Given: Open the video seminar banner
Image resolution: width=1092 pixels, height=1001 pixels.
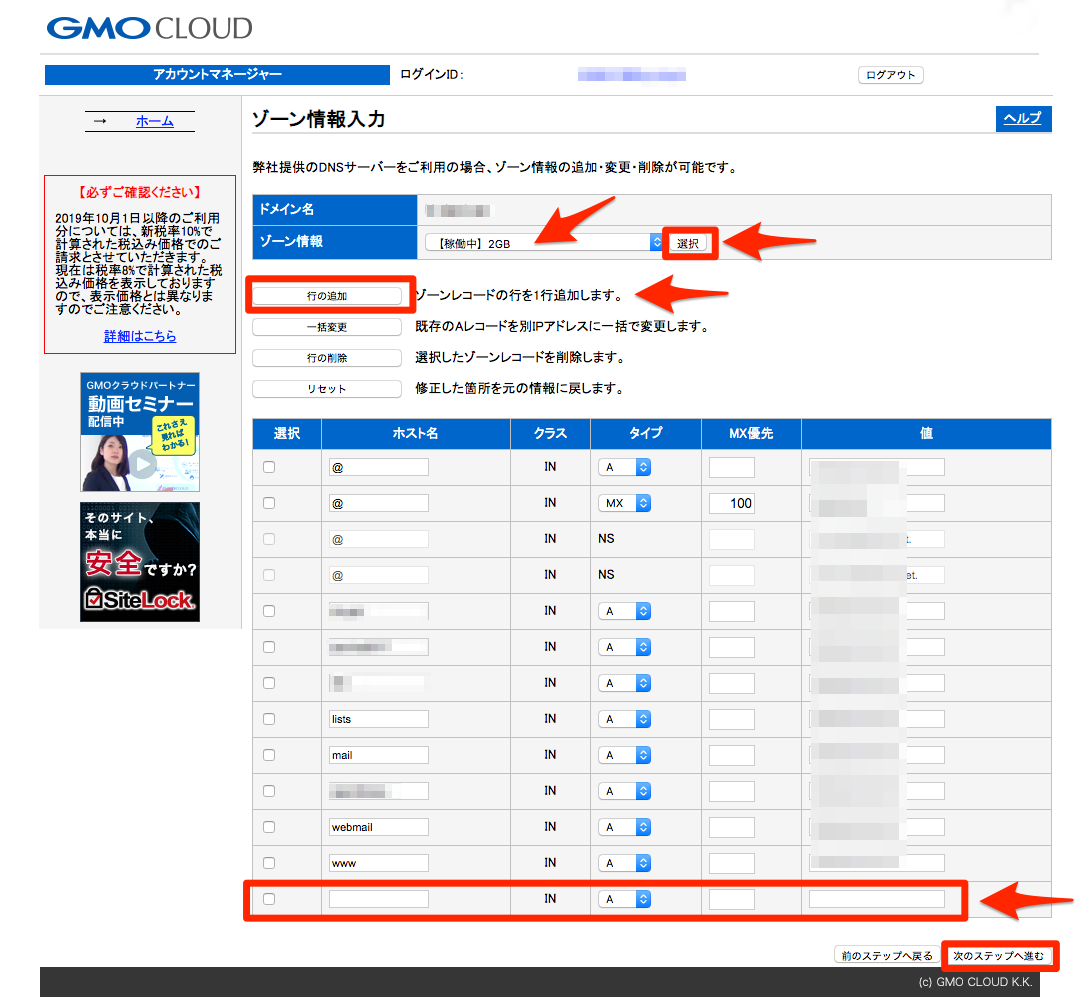Looking at the screenshot, I should point(139,432).
